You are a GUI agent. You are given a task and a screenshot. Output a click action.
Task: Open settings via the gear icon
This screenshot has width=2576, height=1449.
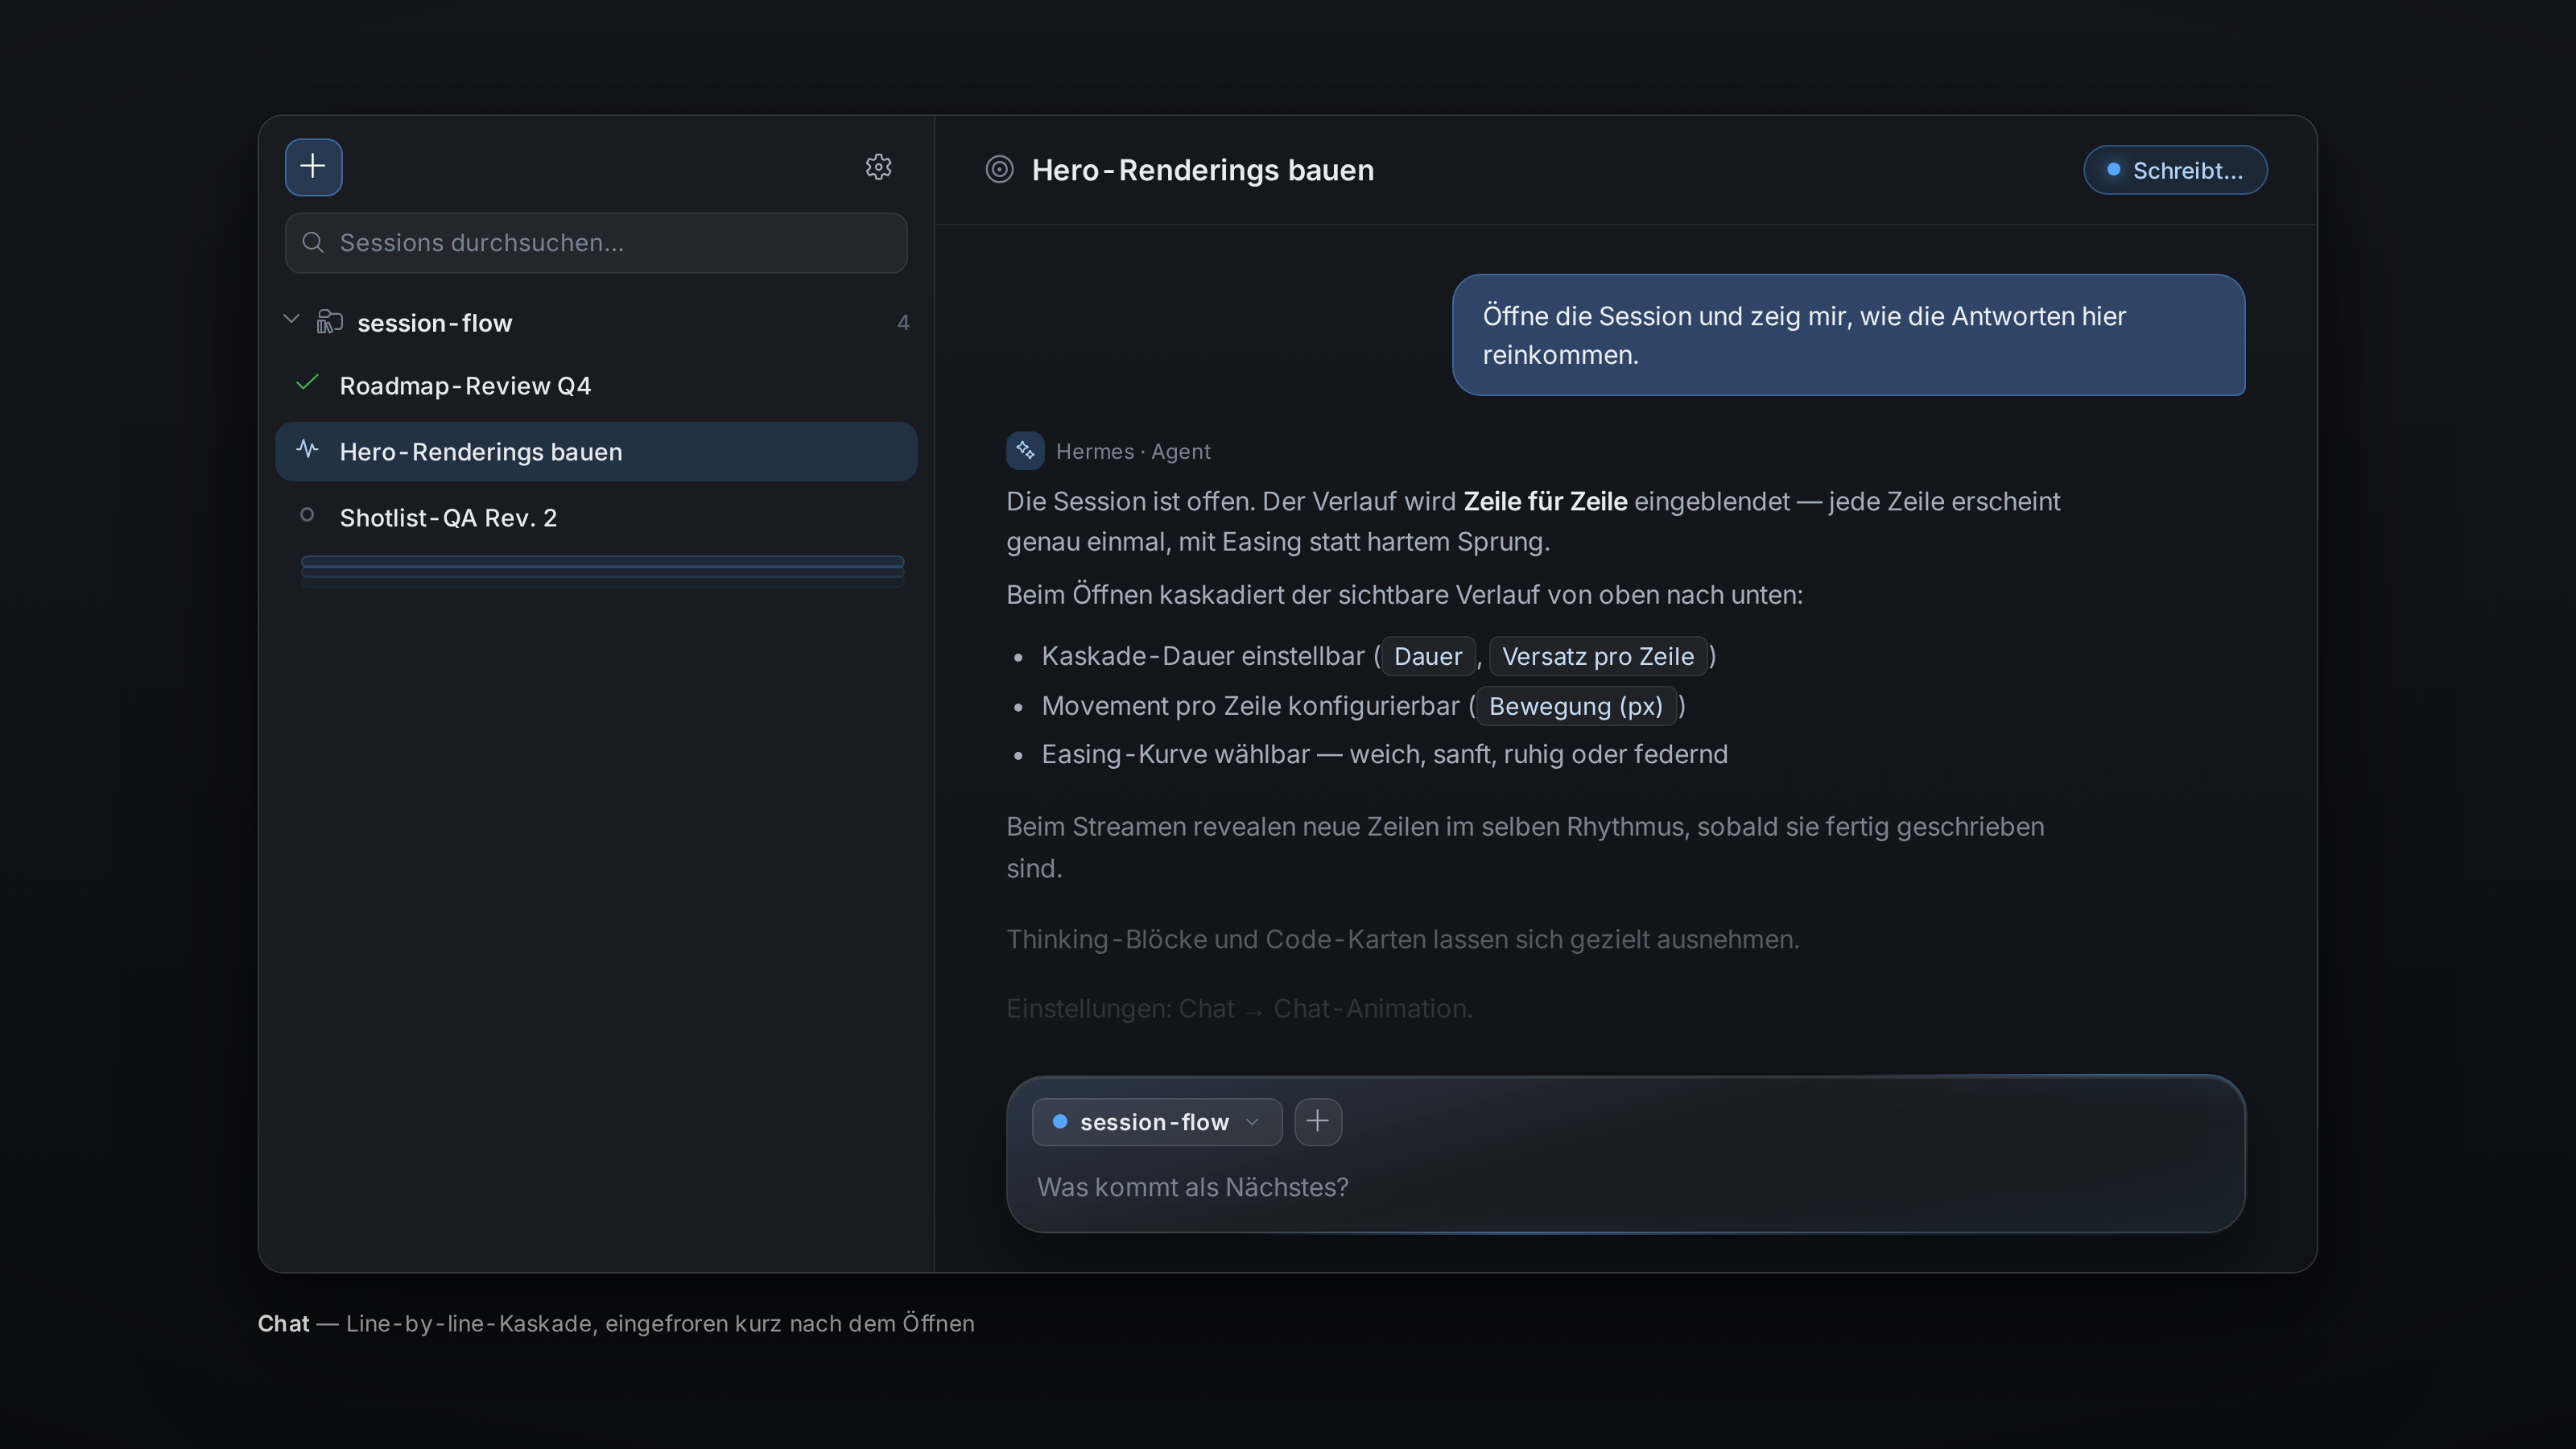point(878,166)
